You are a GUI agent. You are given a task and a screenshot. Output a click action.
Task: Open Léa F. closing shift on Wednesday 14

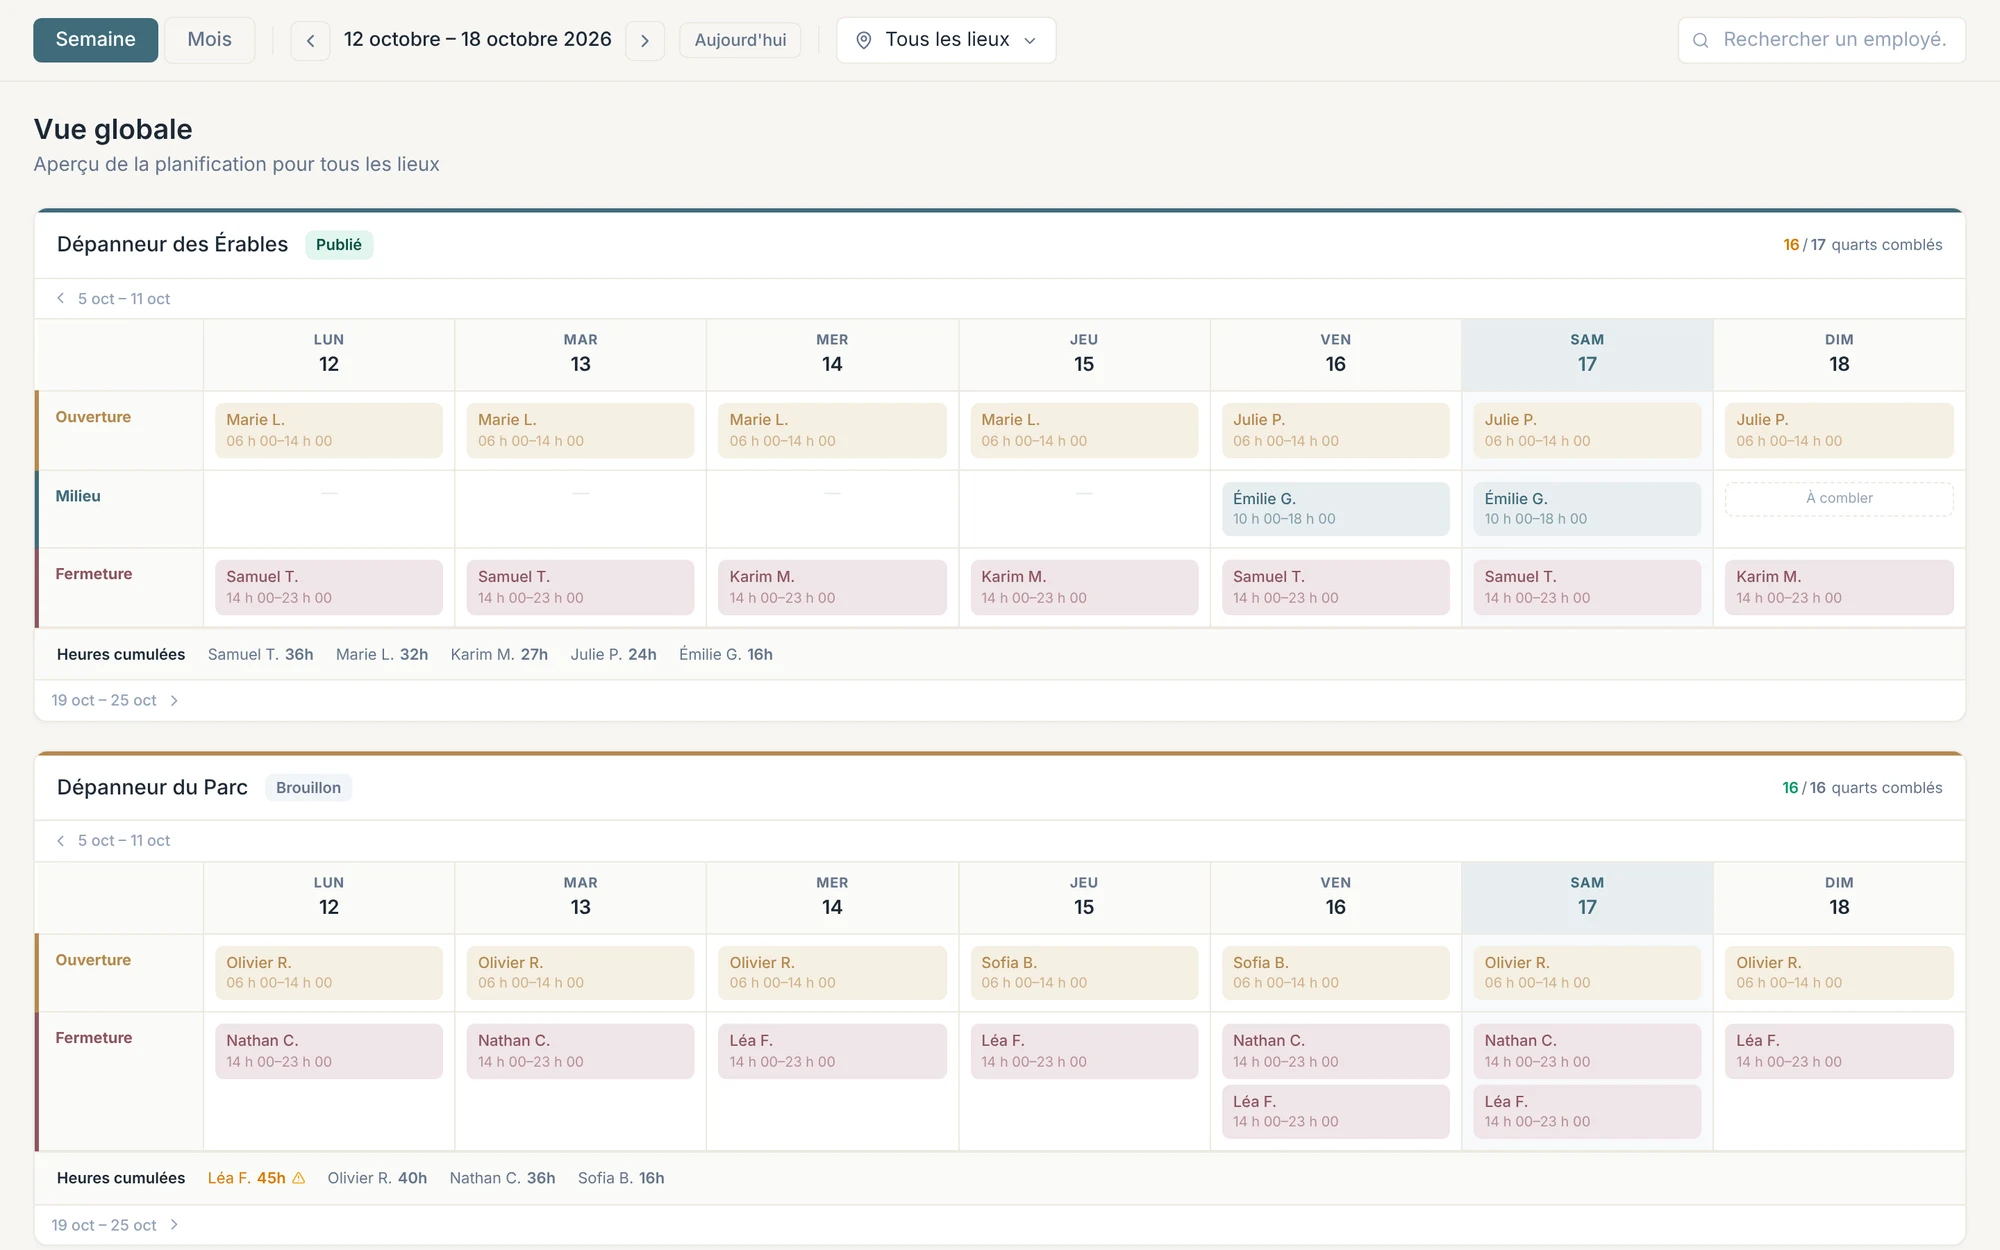pyautogui.click(x=832, y=1051)
